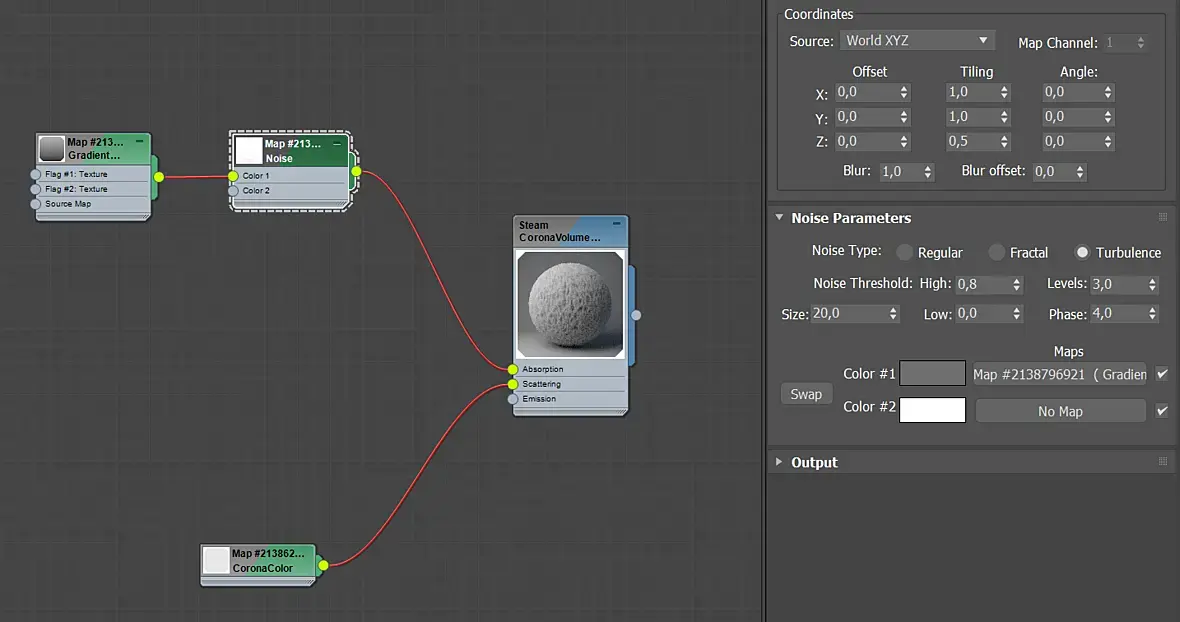Image resolution: width=1180 pixels, height=622 pixels.
Task: Click the Gradient node's output socket
Action: point(158,177)
